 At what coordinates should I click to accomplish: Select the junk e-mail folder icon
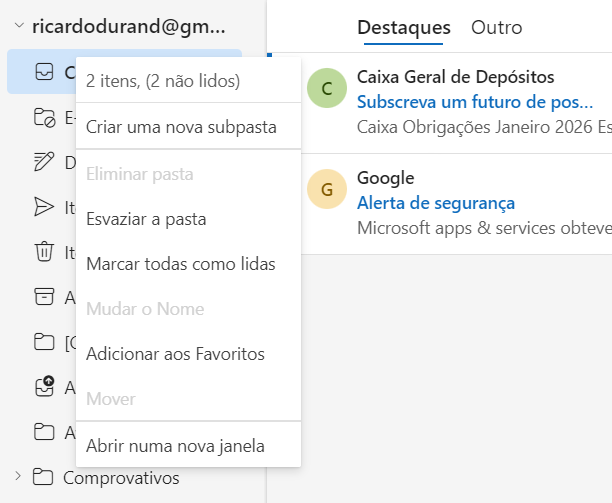(44, 117)
